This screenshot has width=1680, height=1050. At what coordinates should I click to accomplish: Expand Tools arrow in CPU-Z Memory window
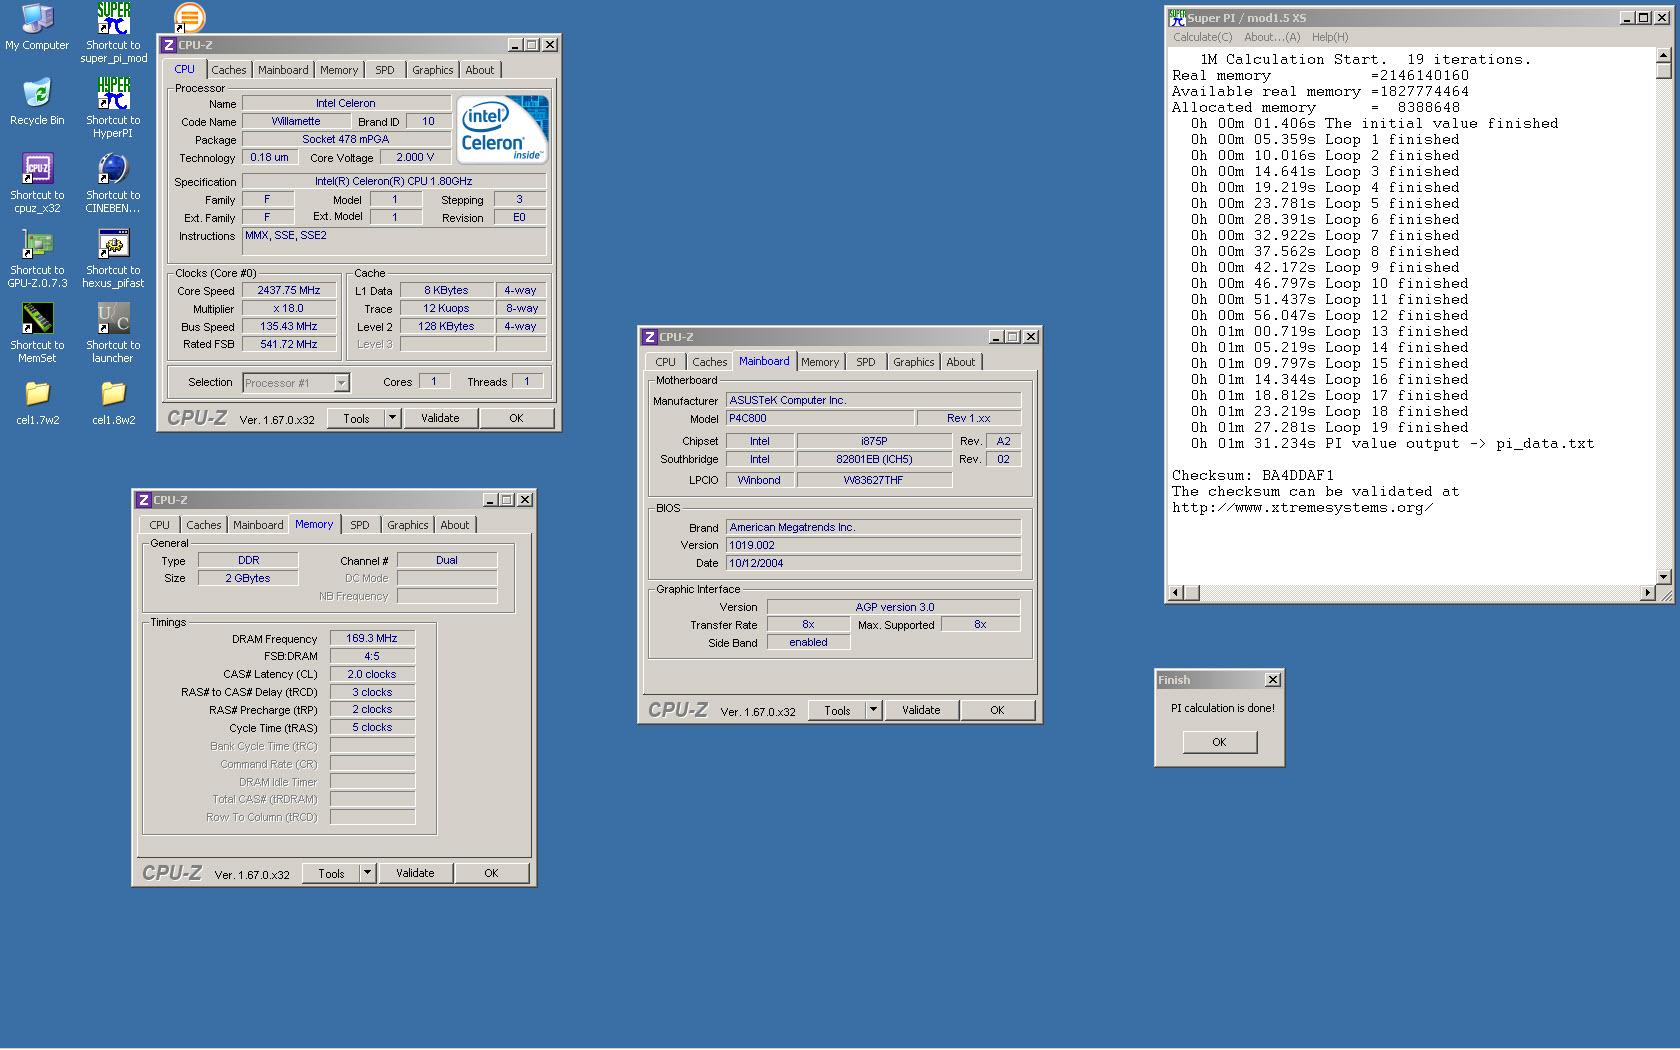coord(367,873)
